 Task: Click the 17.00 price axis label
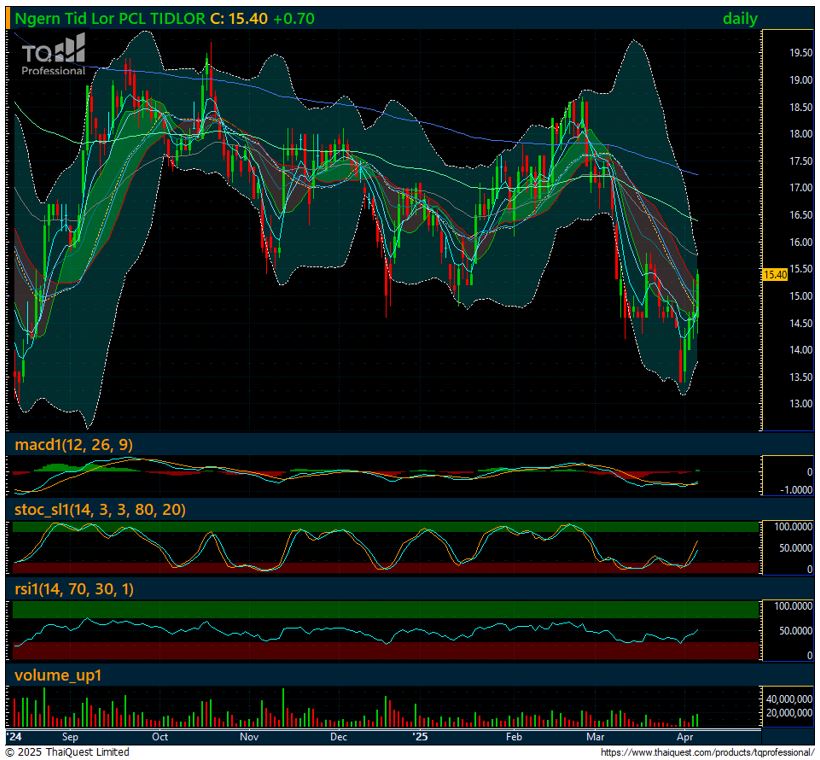801,188
